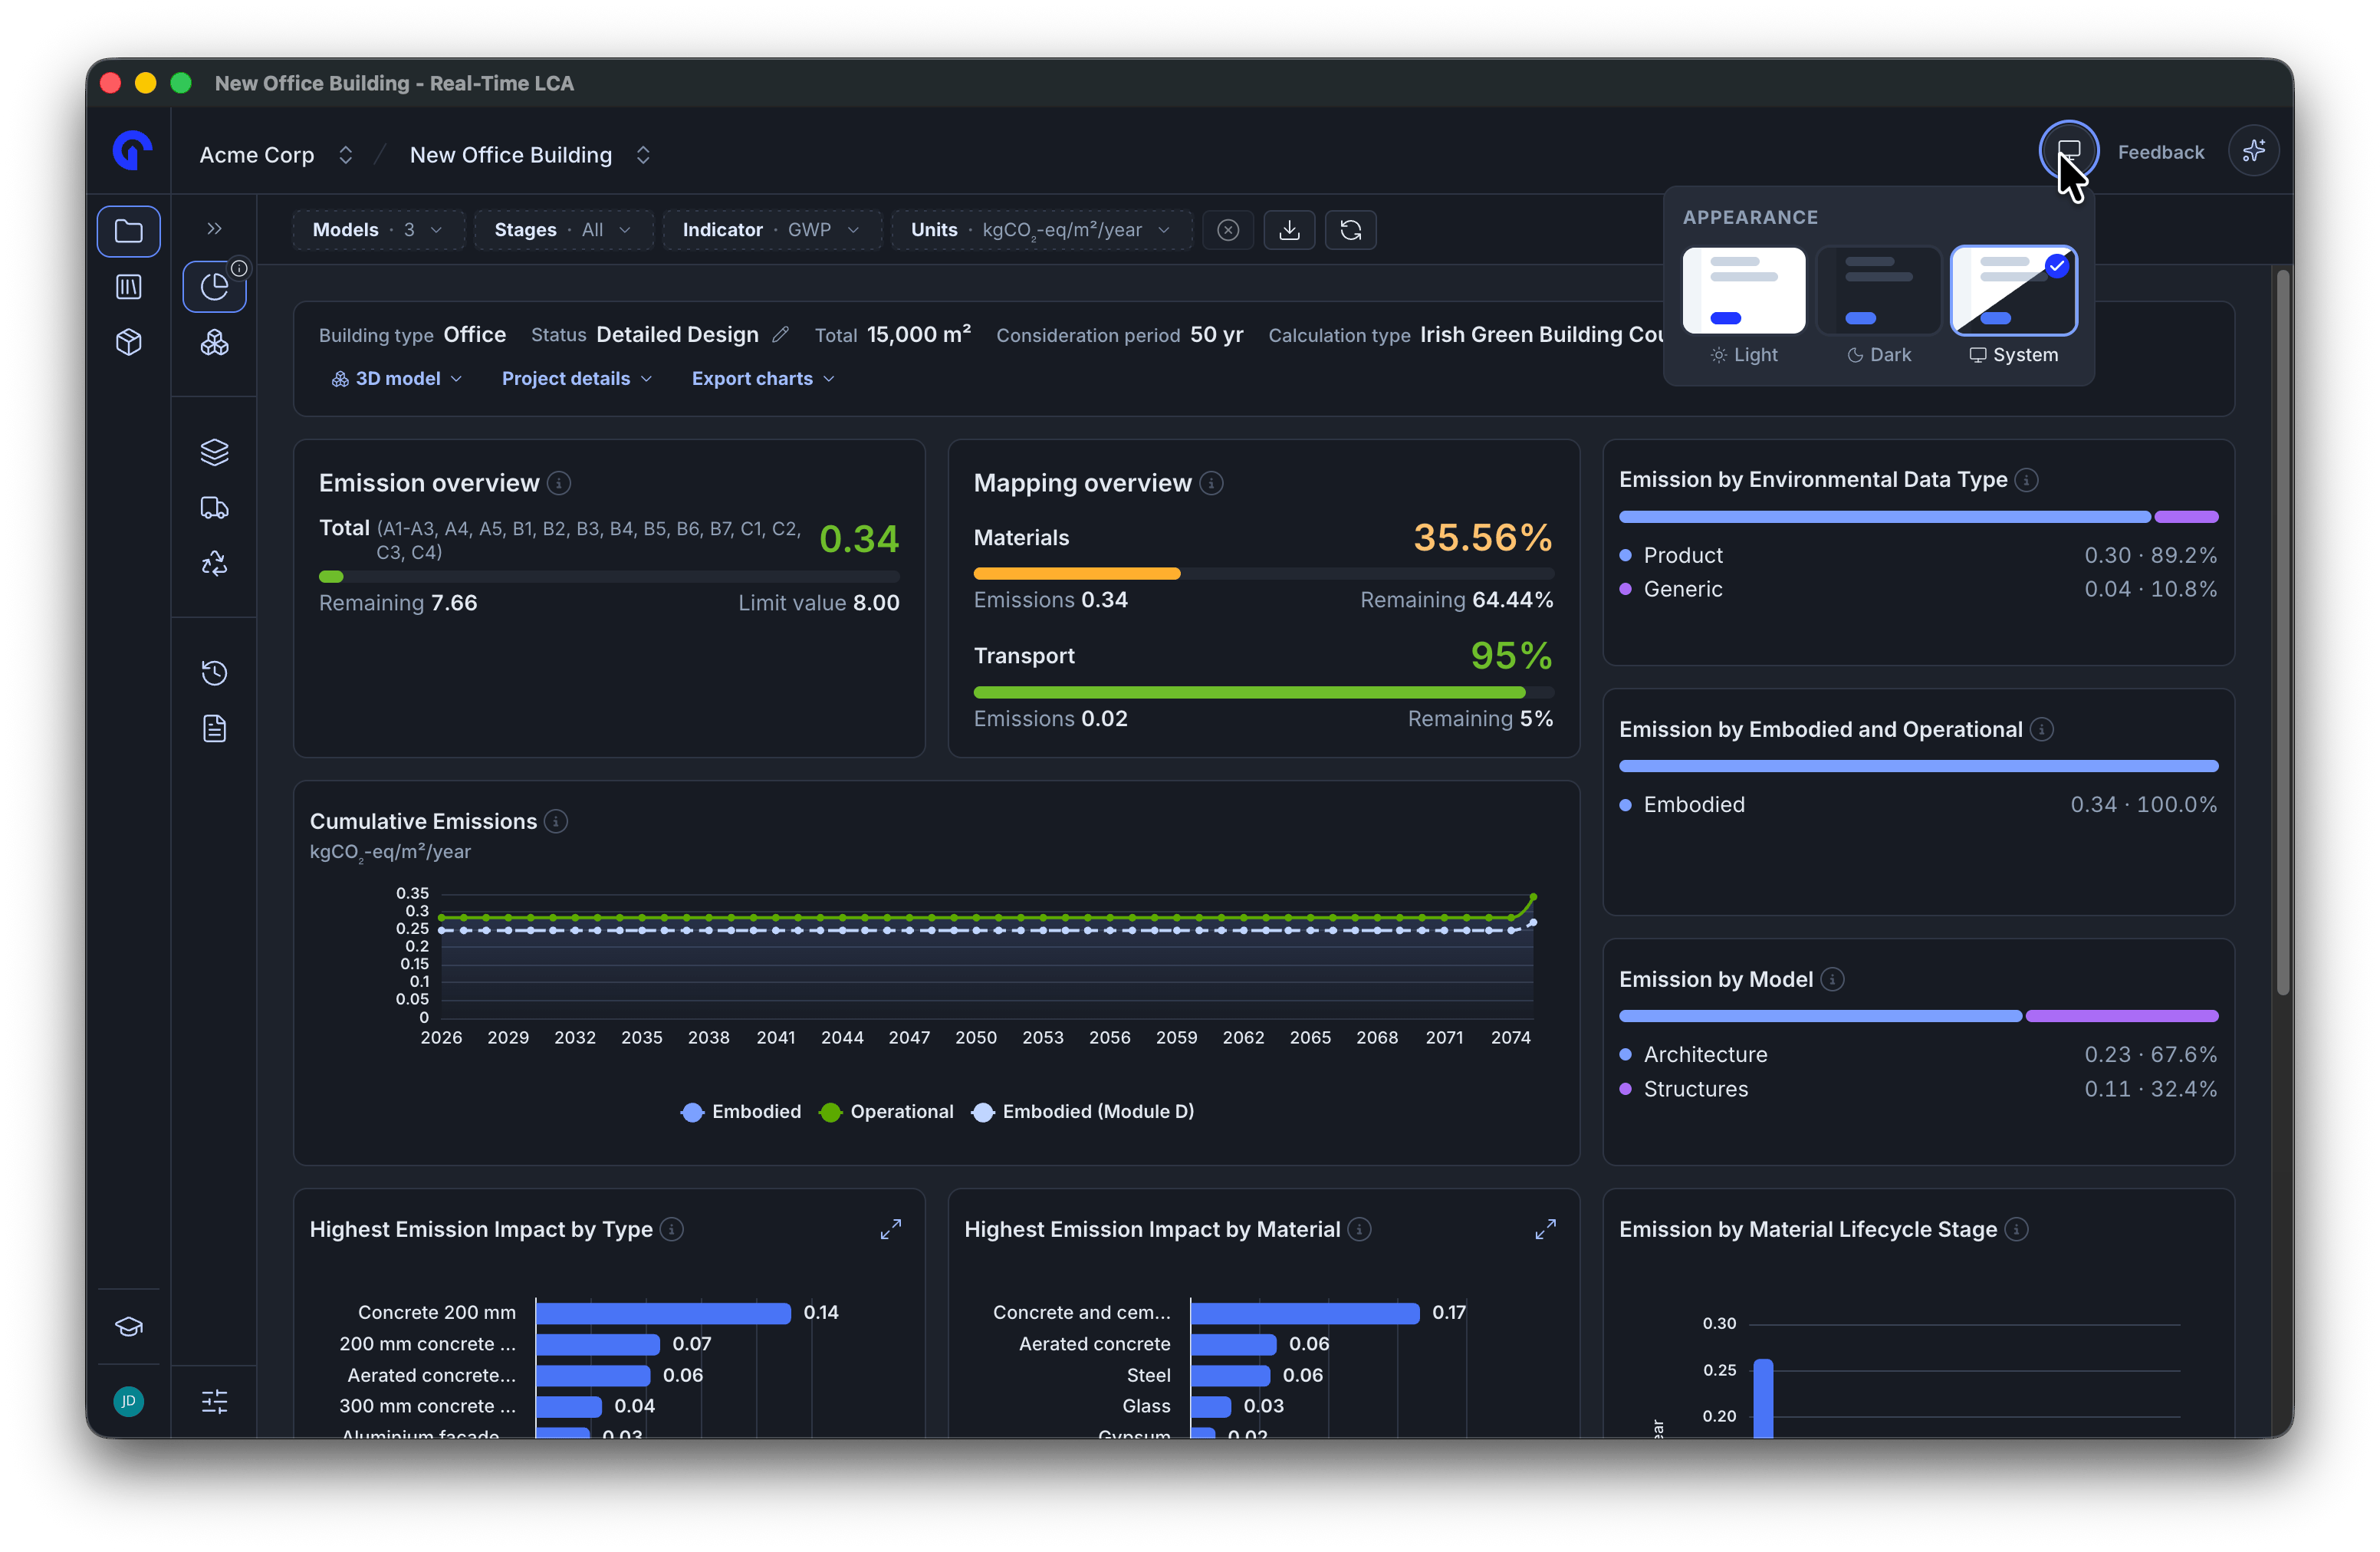Open the Export charts menu

(x=762, y=379)
